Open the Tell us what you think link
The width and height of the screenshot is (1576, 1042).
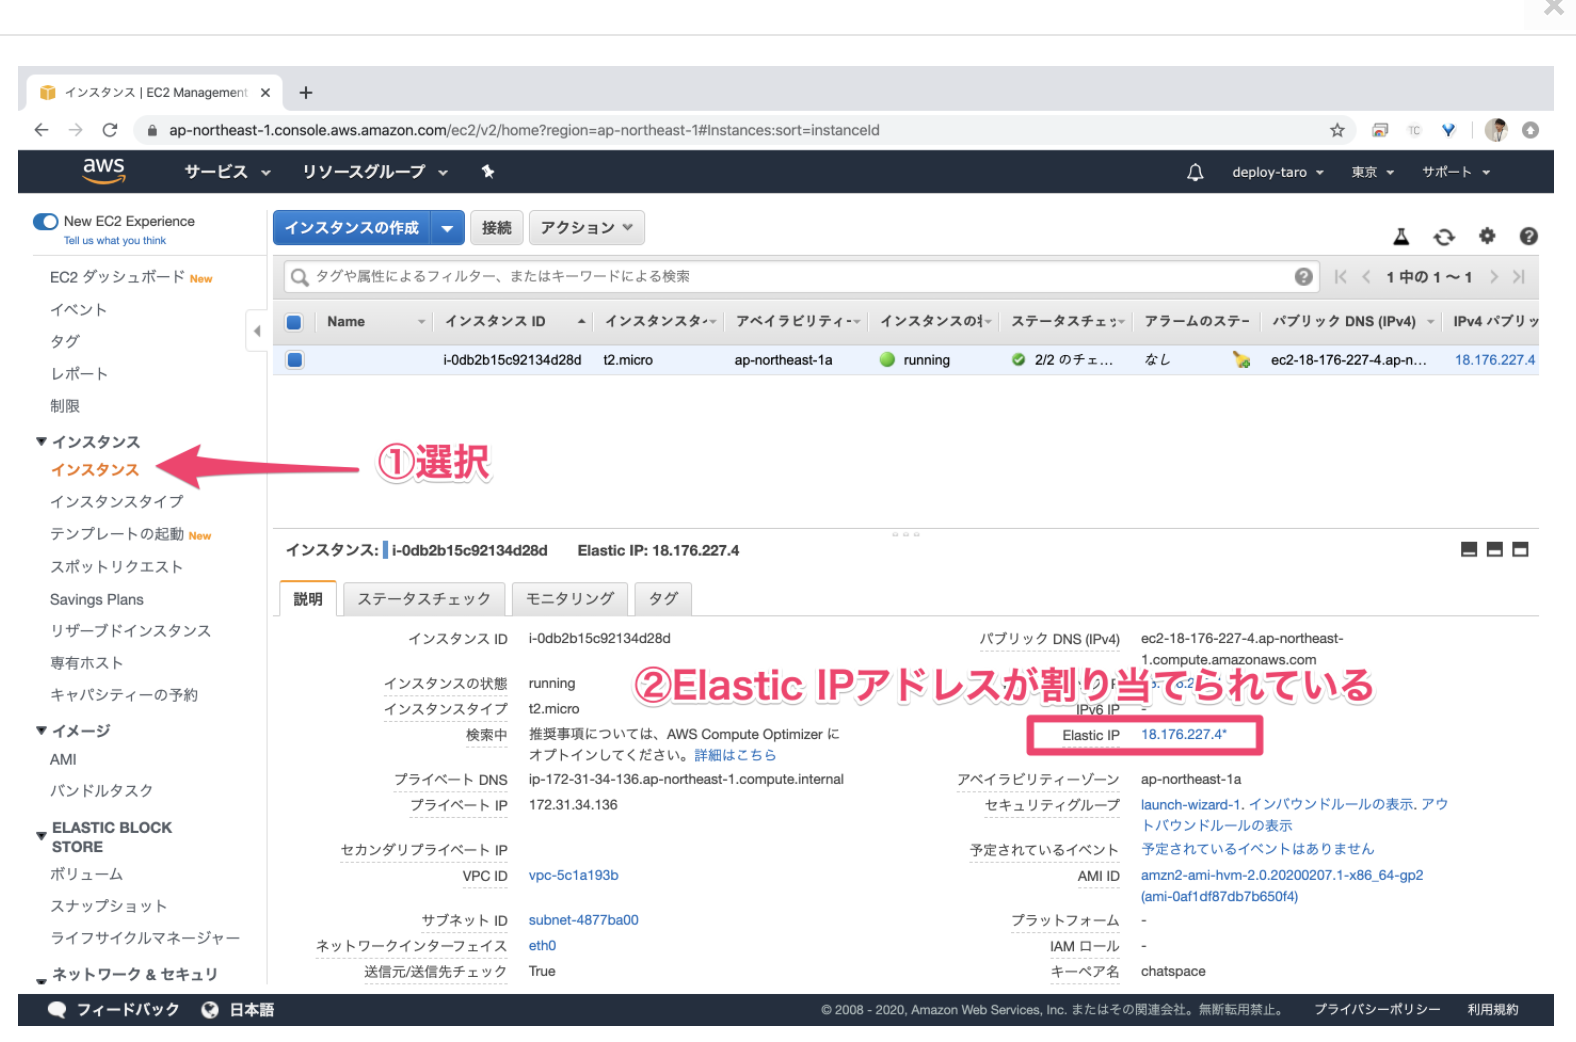115,240
